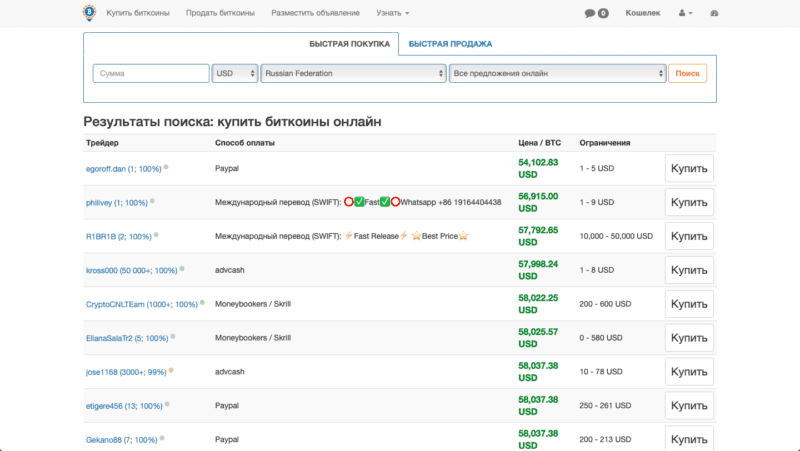The height and width of the screenshot is (451, 800).
Task: Click Купить button for philivey offer
Action: (x=689, y=203)
